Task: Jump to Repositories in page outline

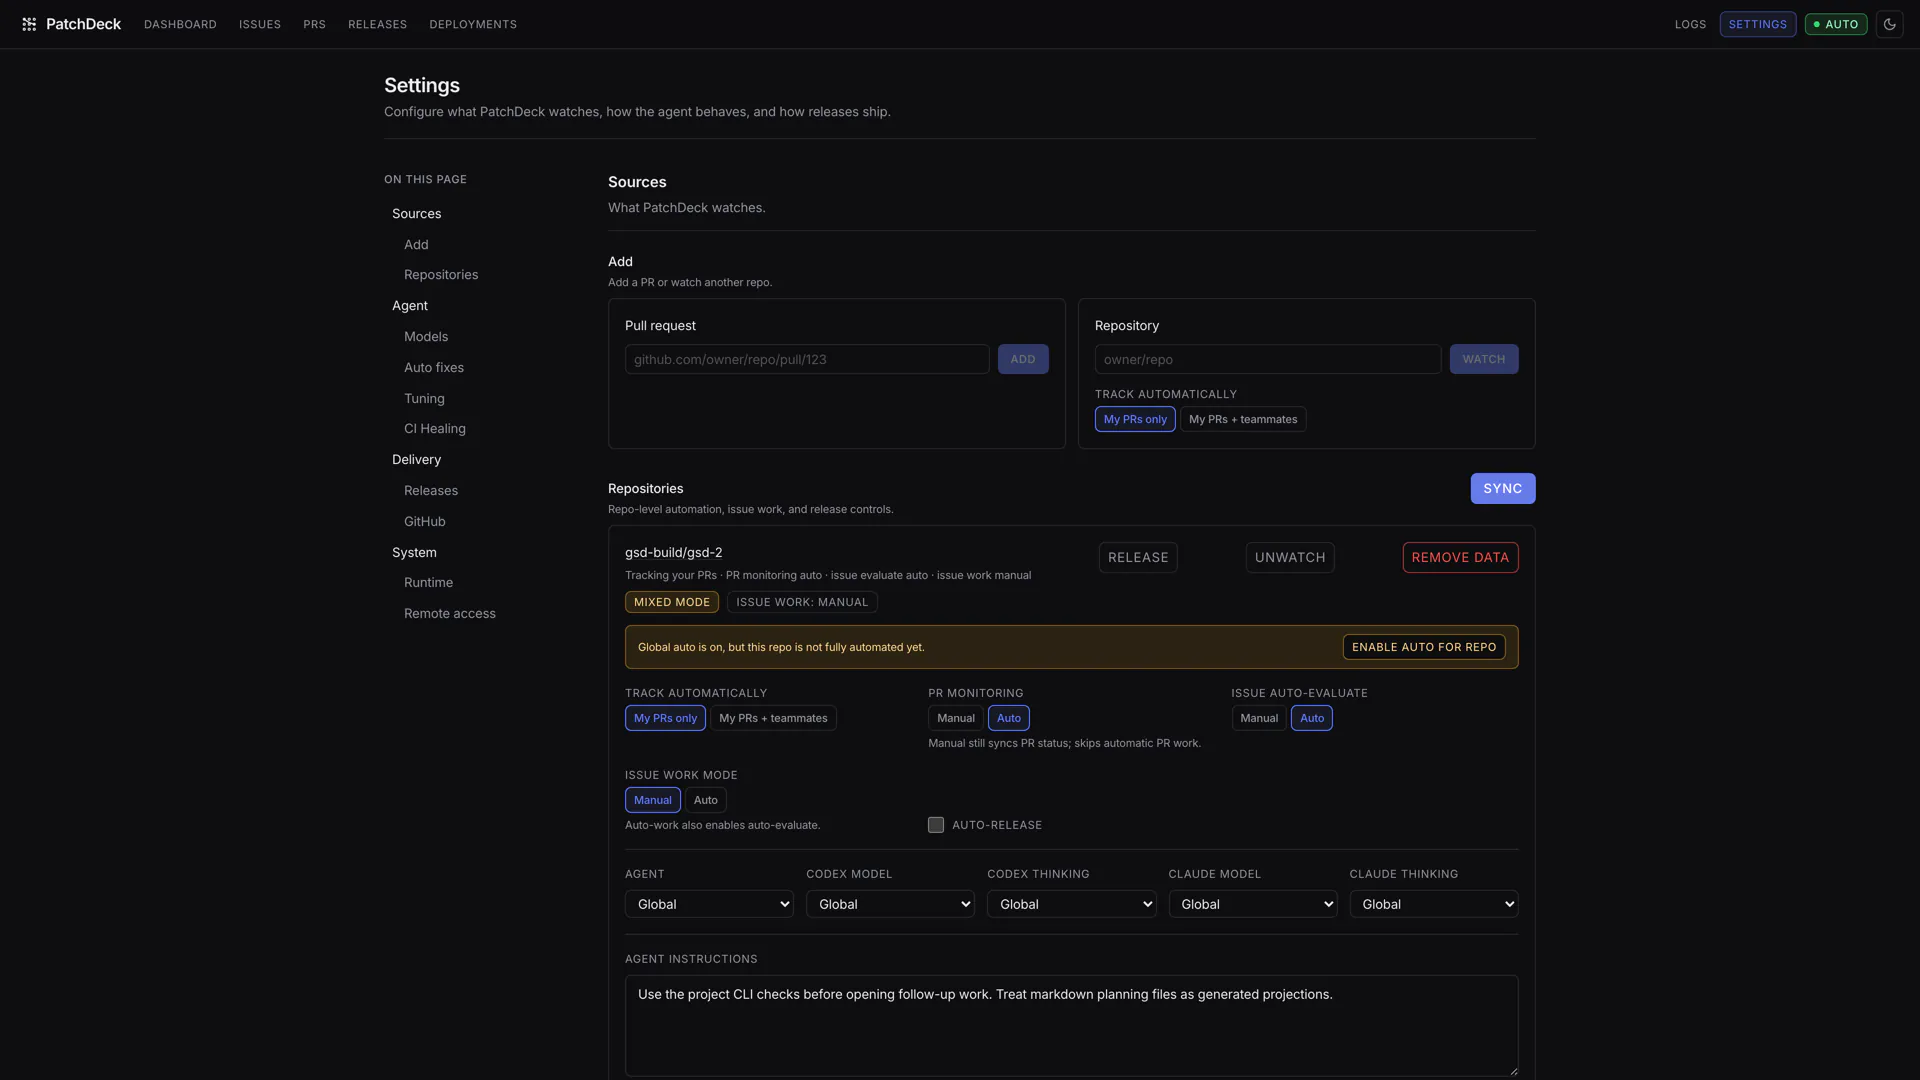Action: pos(441,274)
